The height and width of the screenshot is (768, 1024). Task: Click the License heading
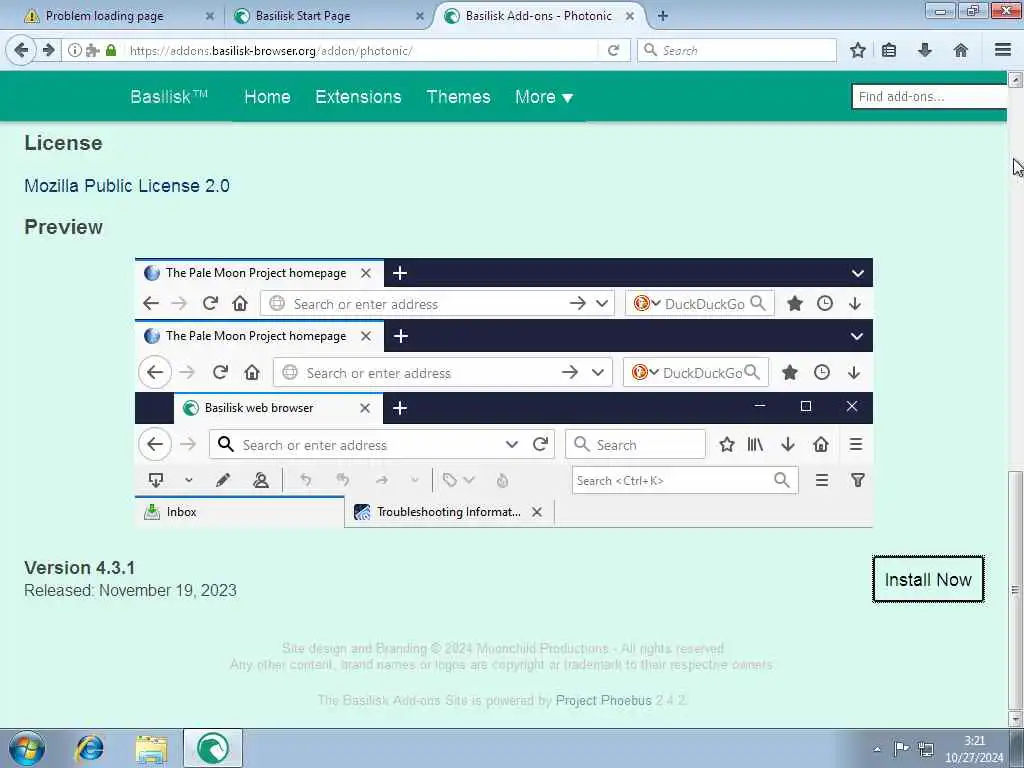(x=63, y=143)
